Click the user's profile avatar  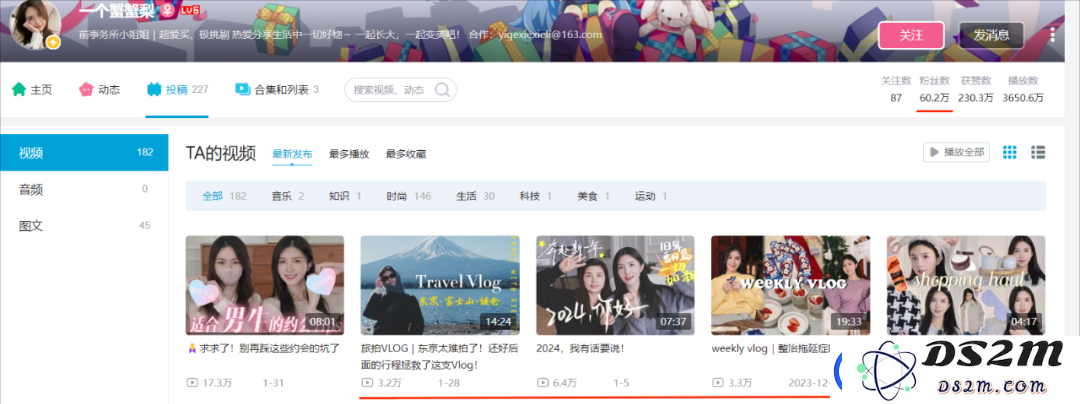click(x=37, y=24)
